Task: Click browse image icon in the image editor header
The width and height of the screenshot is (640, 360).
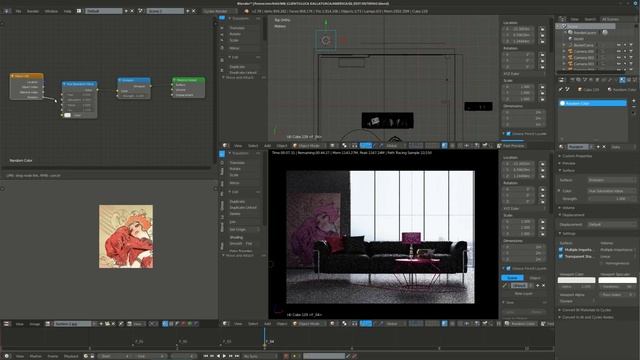Action: [x=48, y=324]
